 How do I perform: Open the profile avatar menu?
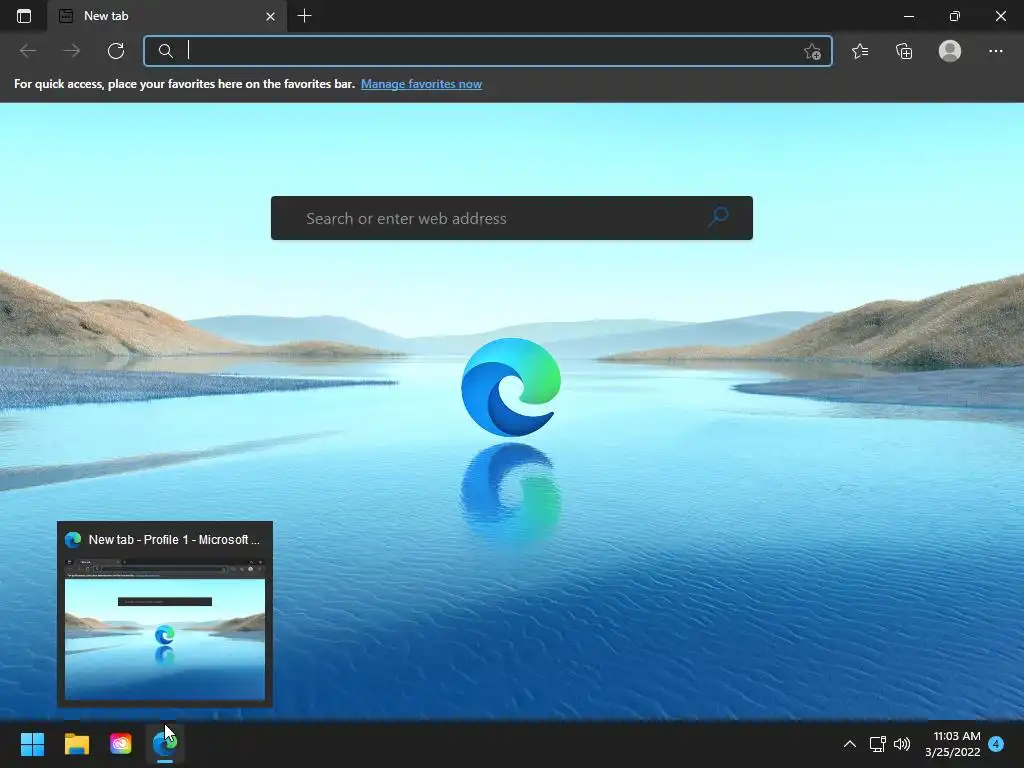click(x=950, y=51)
